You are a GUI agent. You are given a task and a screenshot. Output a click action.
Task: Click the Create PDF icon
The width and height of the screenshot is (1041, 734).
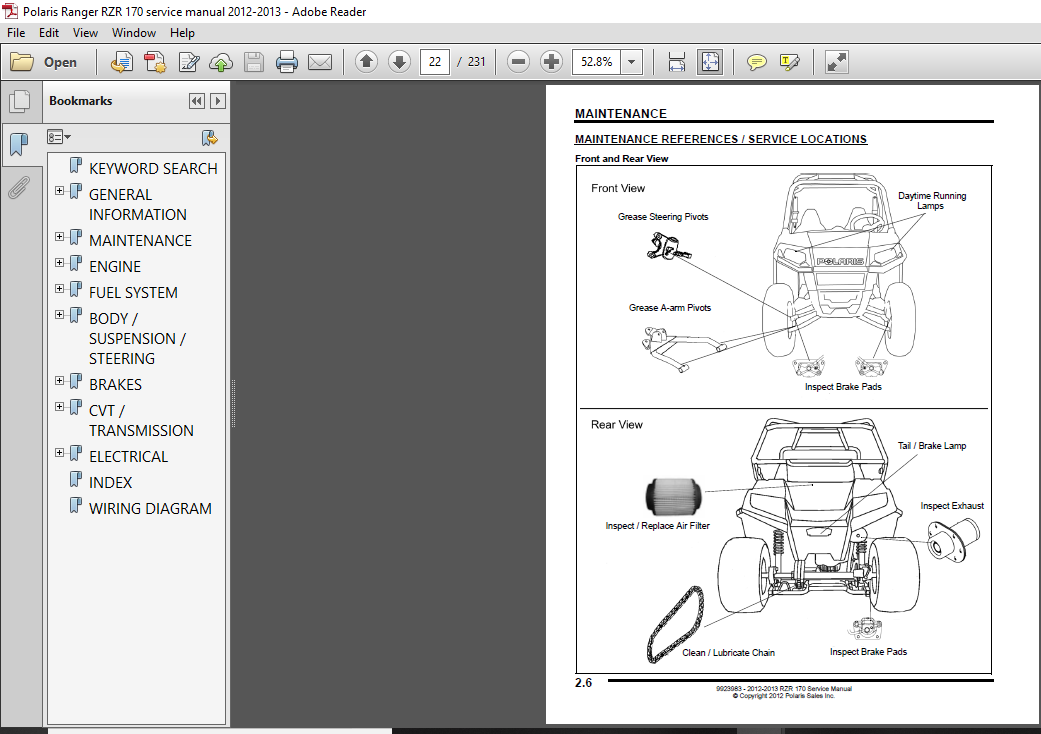point(155,62)
